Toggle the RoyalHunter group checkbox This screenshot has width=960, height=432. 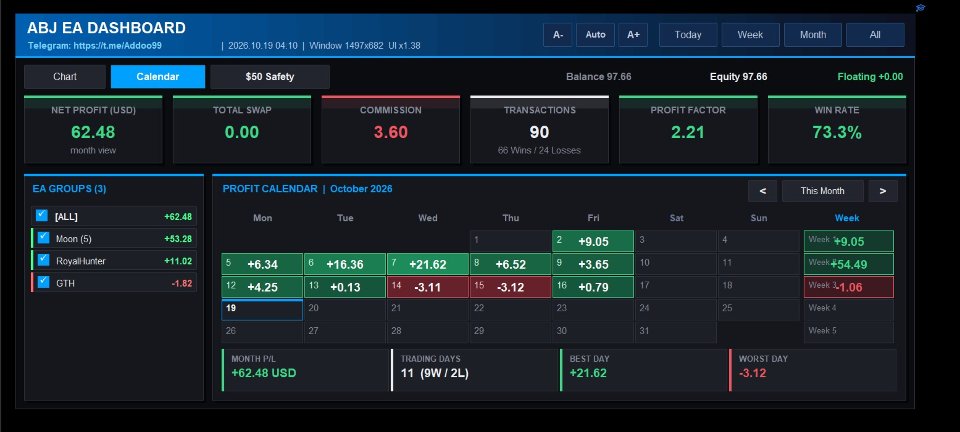coord(43,259)
